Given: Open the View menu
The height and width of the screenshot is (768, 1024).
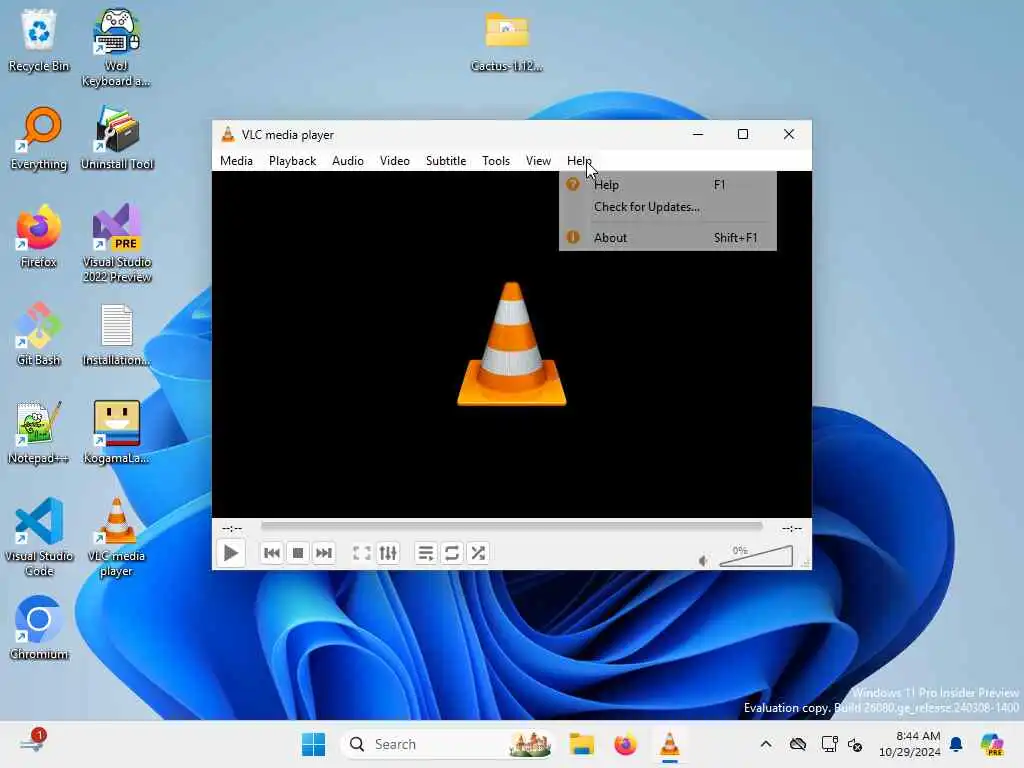Looking at the screenshot, I should 539,161.
